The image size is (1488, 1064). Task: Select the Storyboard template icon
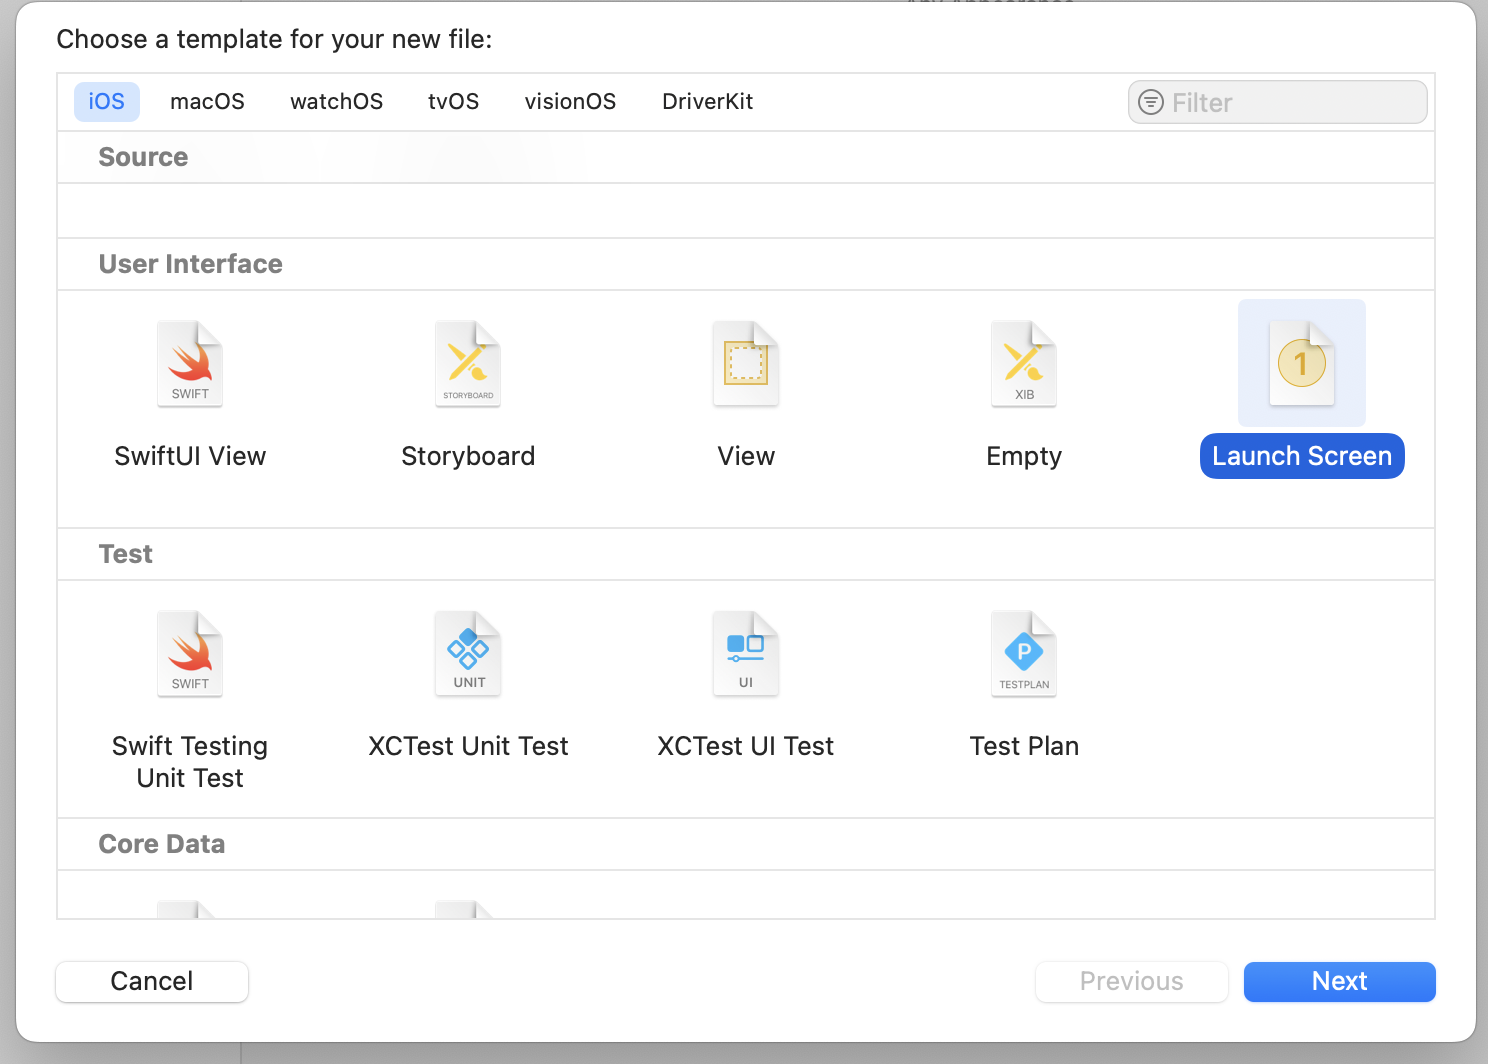click(x=468, y=364)
